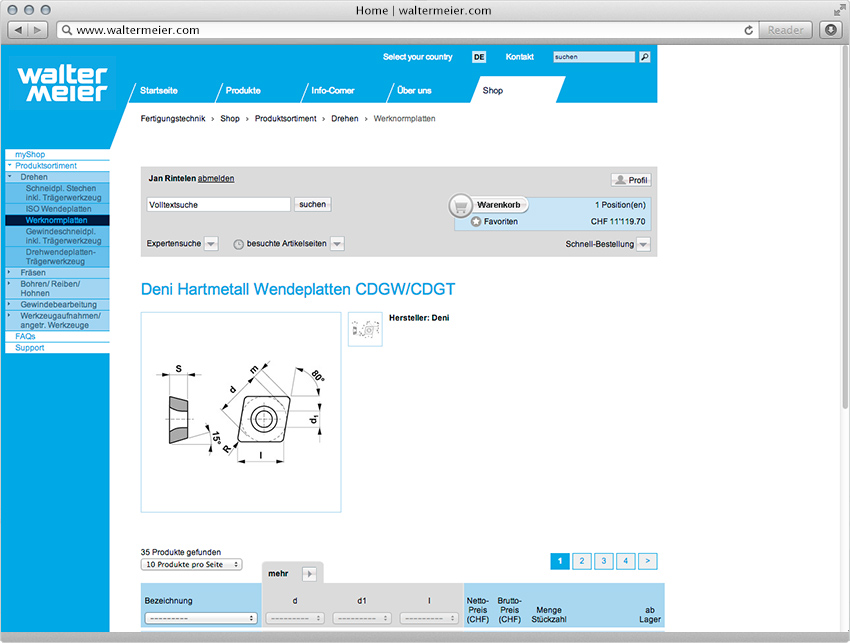Reload the page with the refresh icon
Image resolution: width=850 pixels, height=643 pixels.
click(749, 30)
